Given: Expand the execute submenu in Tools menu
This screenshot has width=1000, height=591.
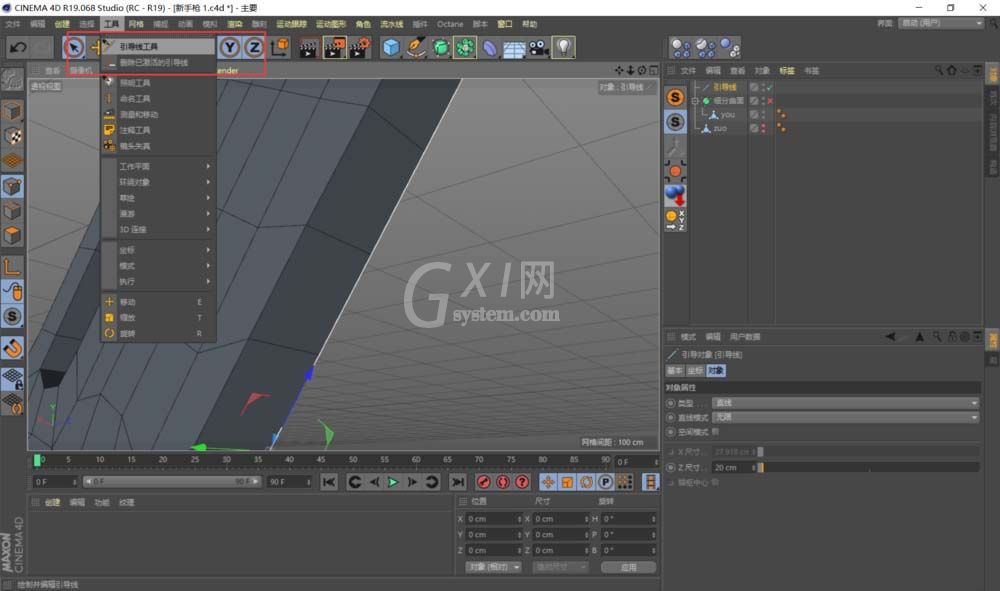Looking at the screenshot, I should click(x=158, y=282).
